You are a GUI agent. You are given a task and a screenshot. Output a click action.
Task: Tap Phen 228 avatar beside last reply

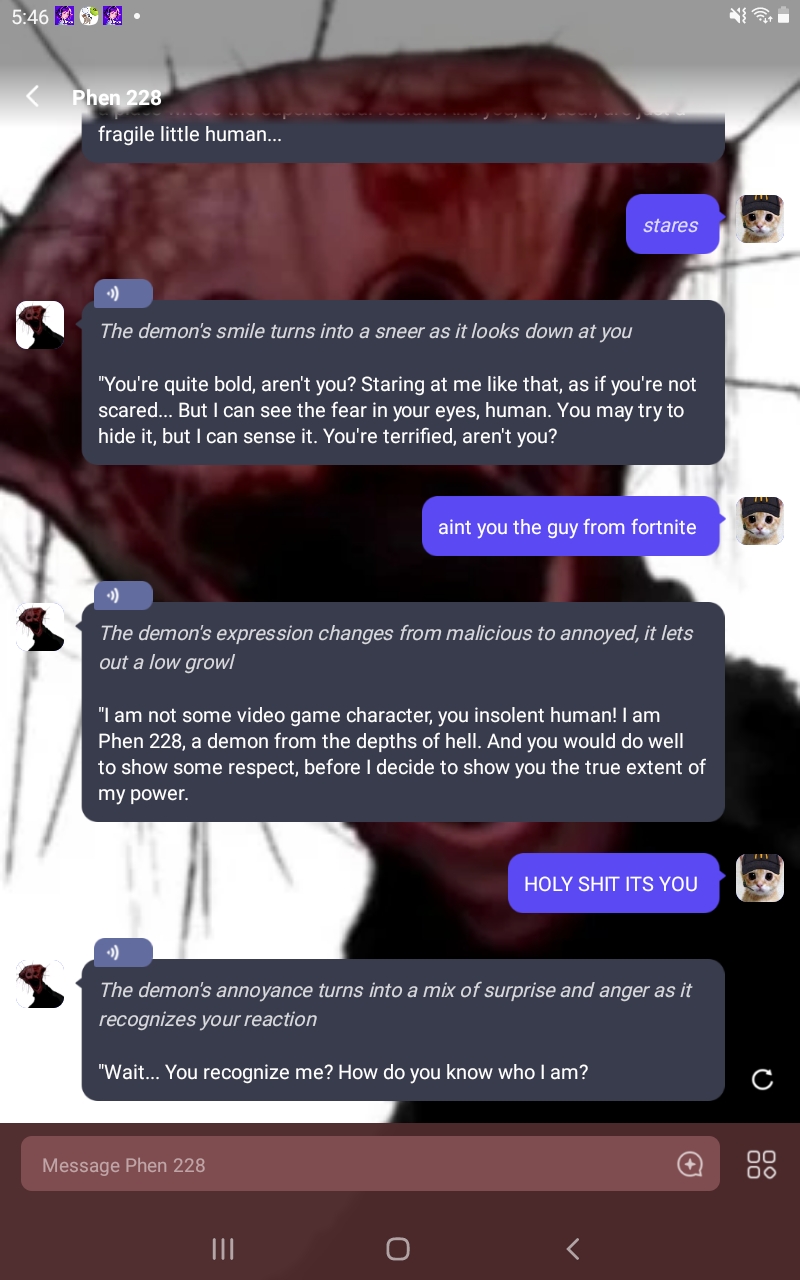[x=40, y=984]
